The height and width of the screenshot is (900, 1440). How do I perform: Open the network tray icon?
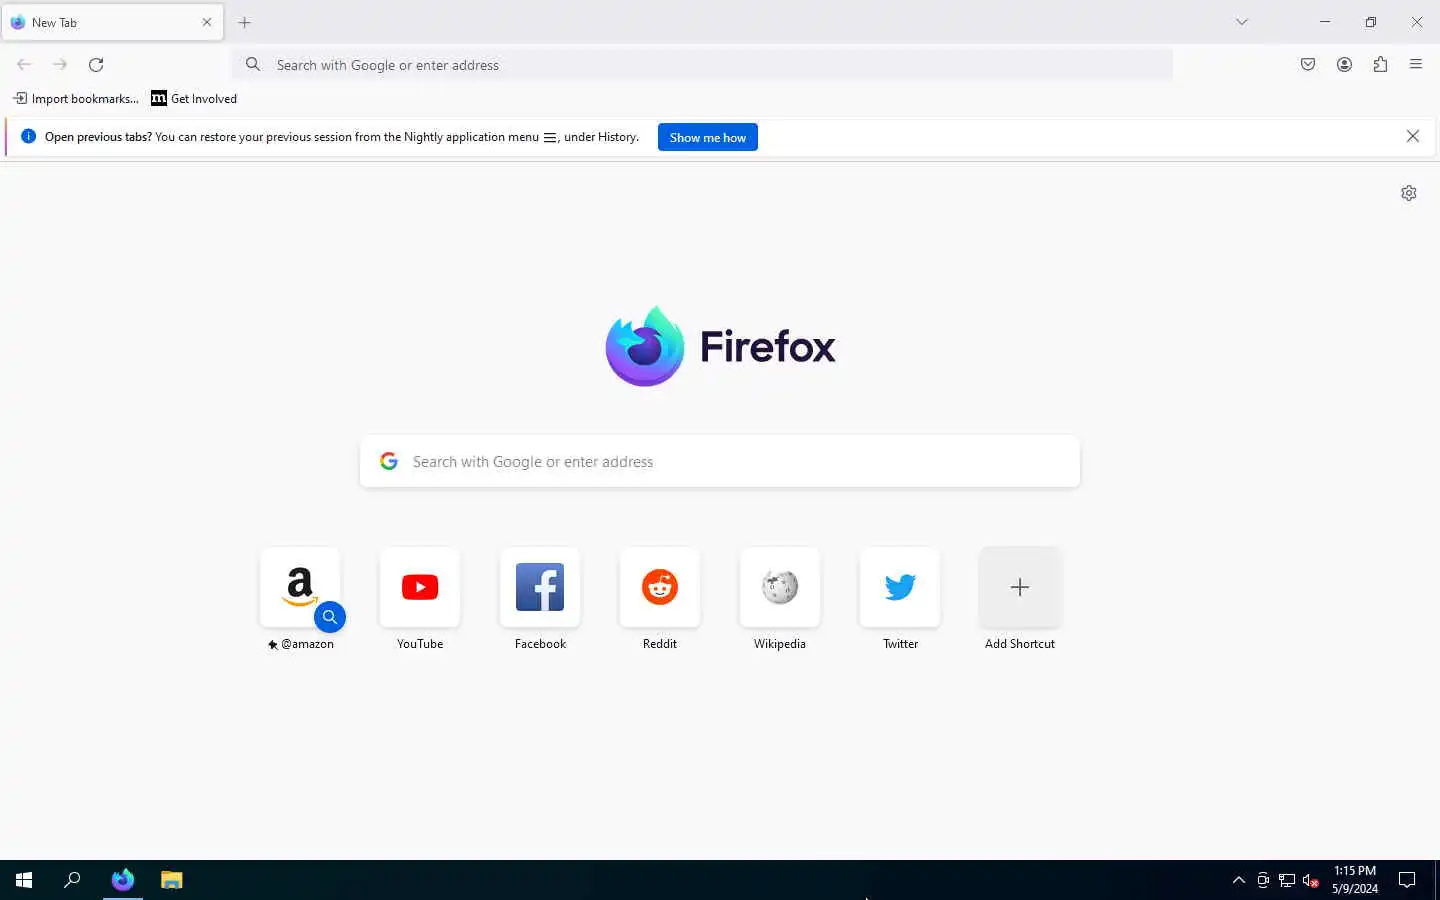pyautogui.click(x=1287, y=880)
